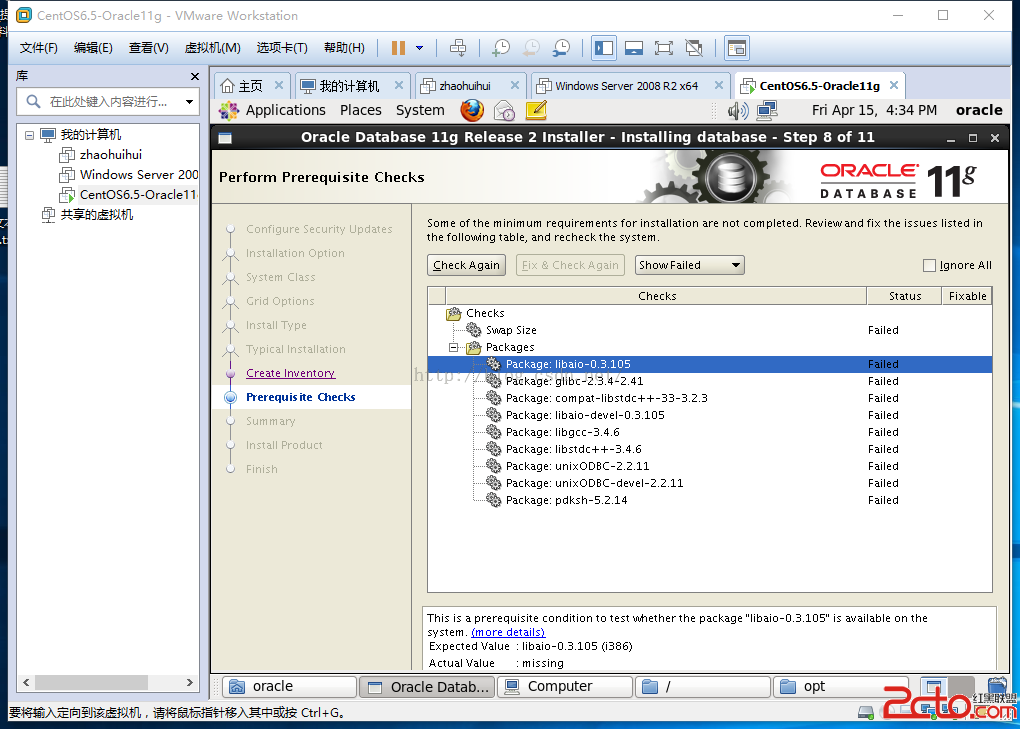The height and width of the screenshot is (729, 1020).
Task: Collapse the 我的计算机 tree node
Action: pos(29,135)
